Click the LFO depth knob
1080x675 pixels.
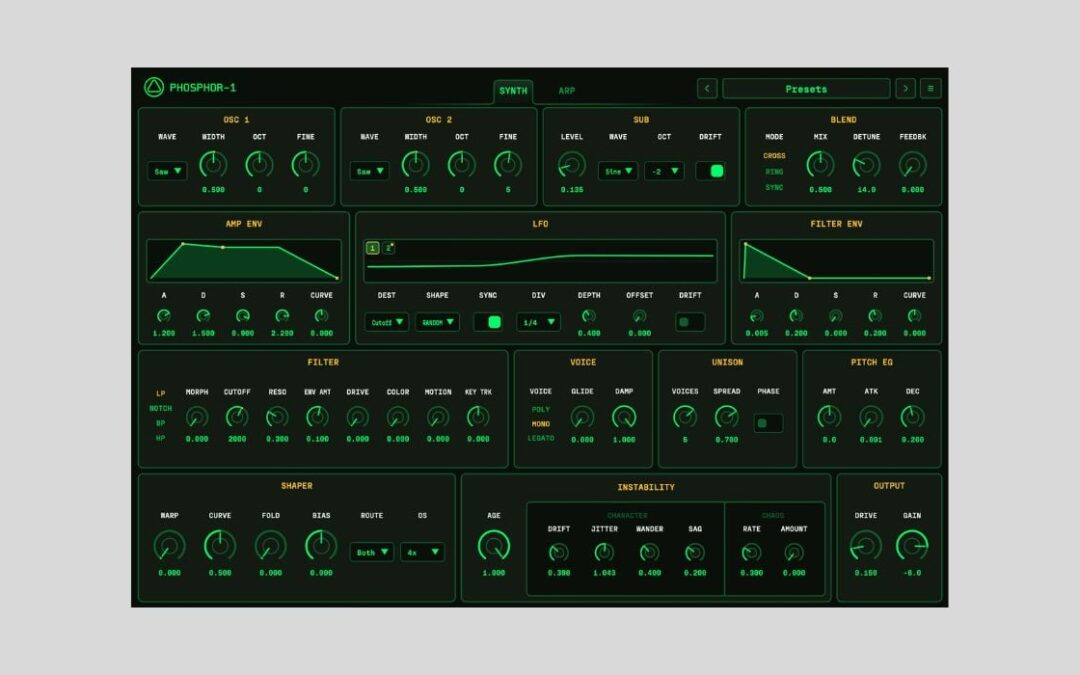[x=589, y=316]
